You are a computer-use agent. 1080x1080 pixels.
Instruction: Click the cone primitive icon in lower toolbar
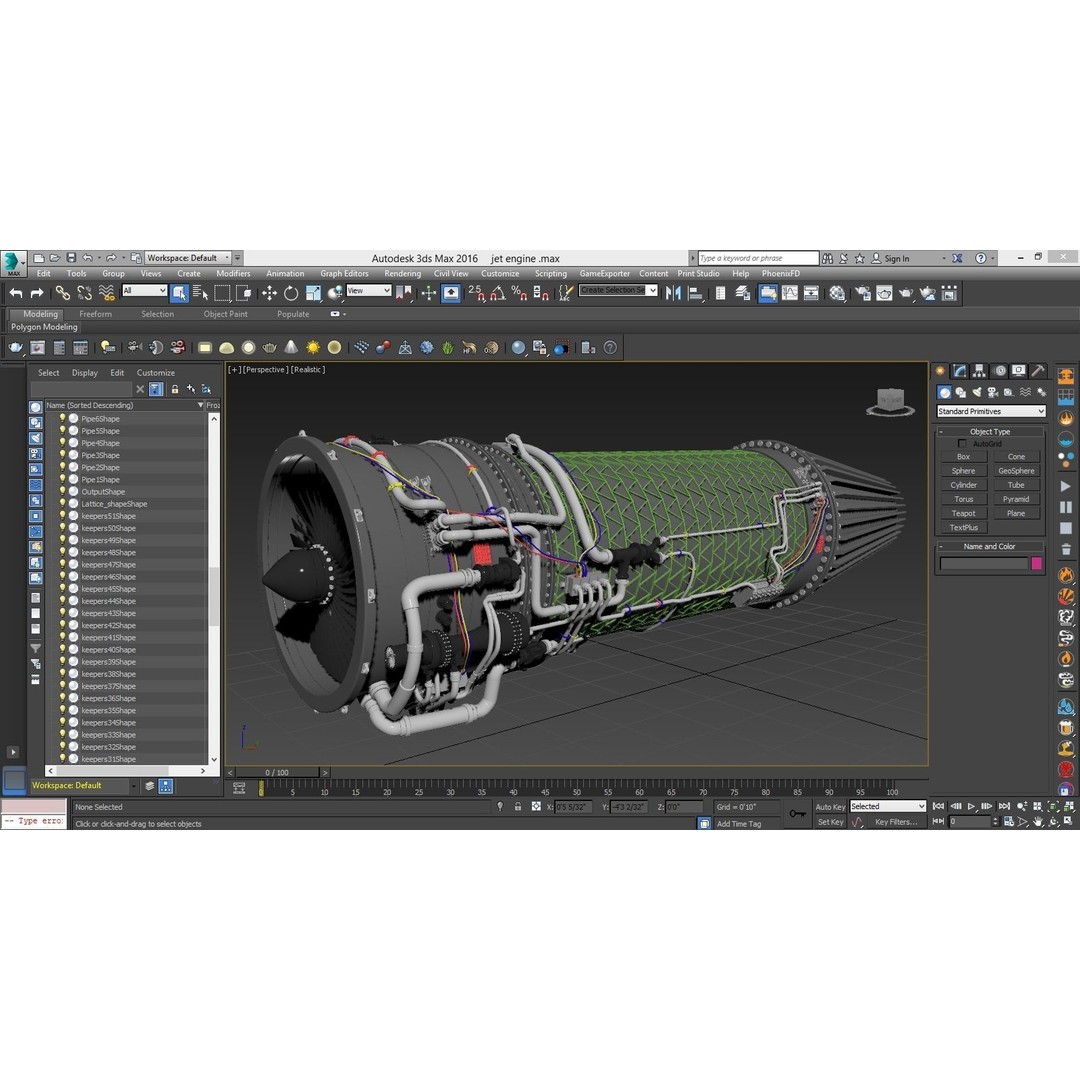tap(291, 347)
